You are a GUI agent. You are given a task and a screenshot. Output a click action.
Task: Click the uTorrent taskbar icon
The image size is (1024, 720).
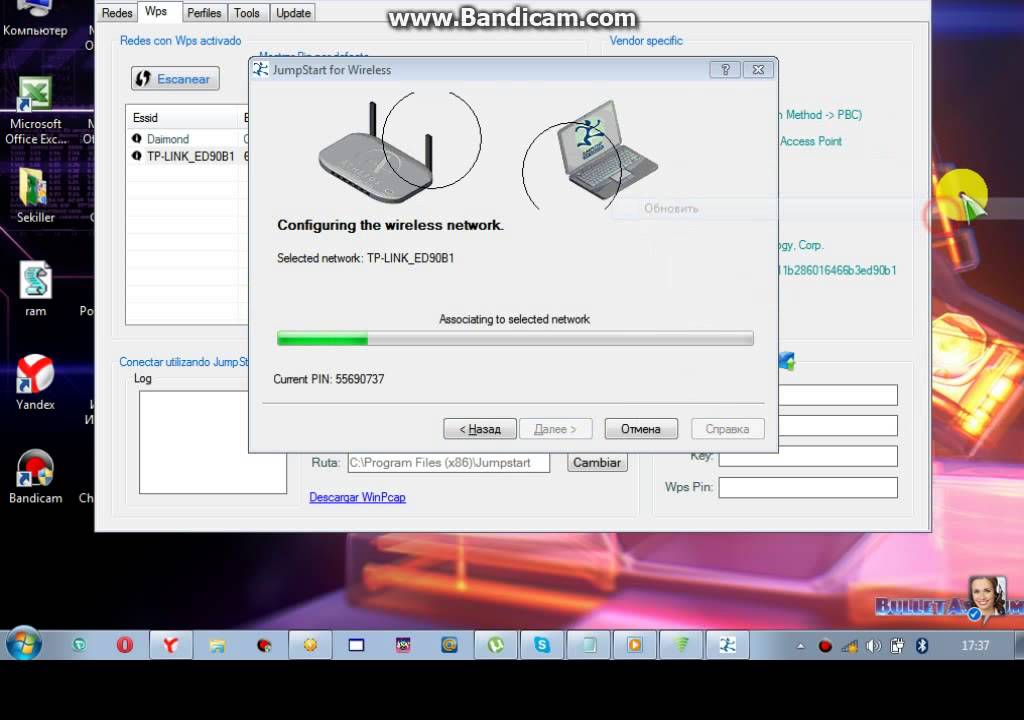click(496, 645)
